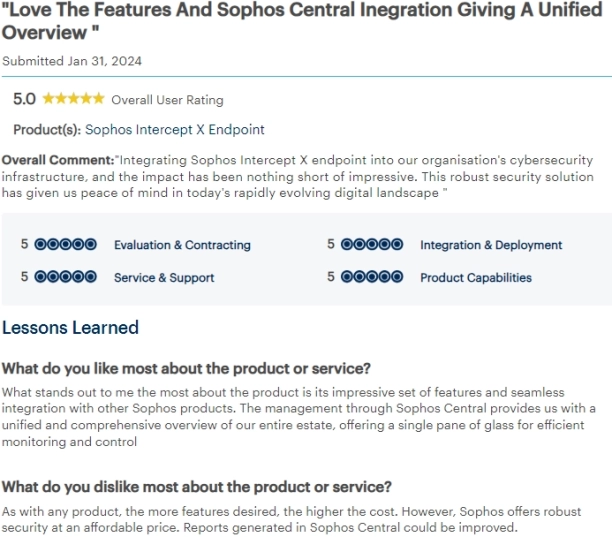This screenshot has width=612, height=537.
Task: Select the Lessons Learned section heading
Action: point(70,328)
